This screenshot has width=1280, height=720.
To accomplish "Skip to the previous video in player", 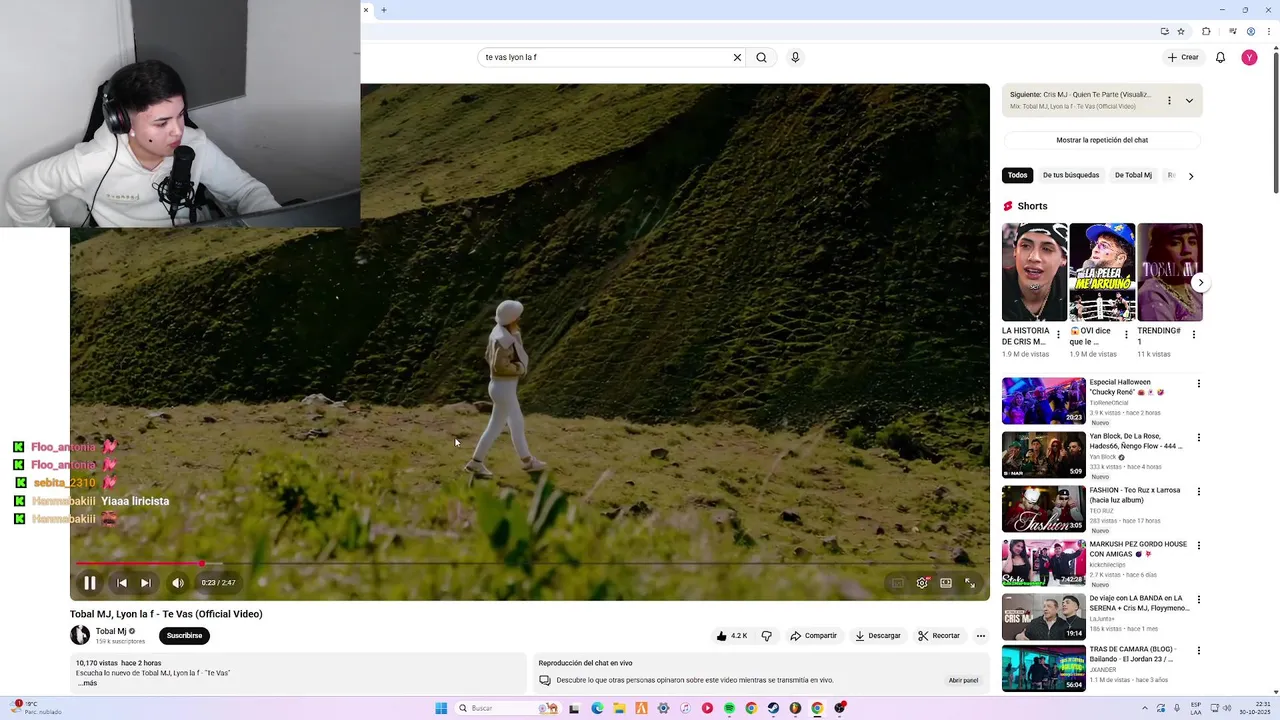I will pos(121,583).
